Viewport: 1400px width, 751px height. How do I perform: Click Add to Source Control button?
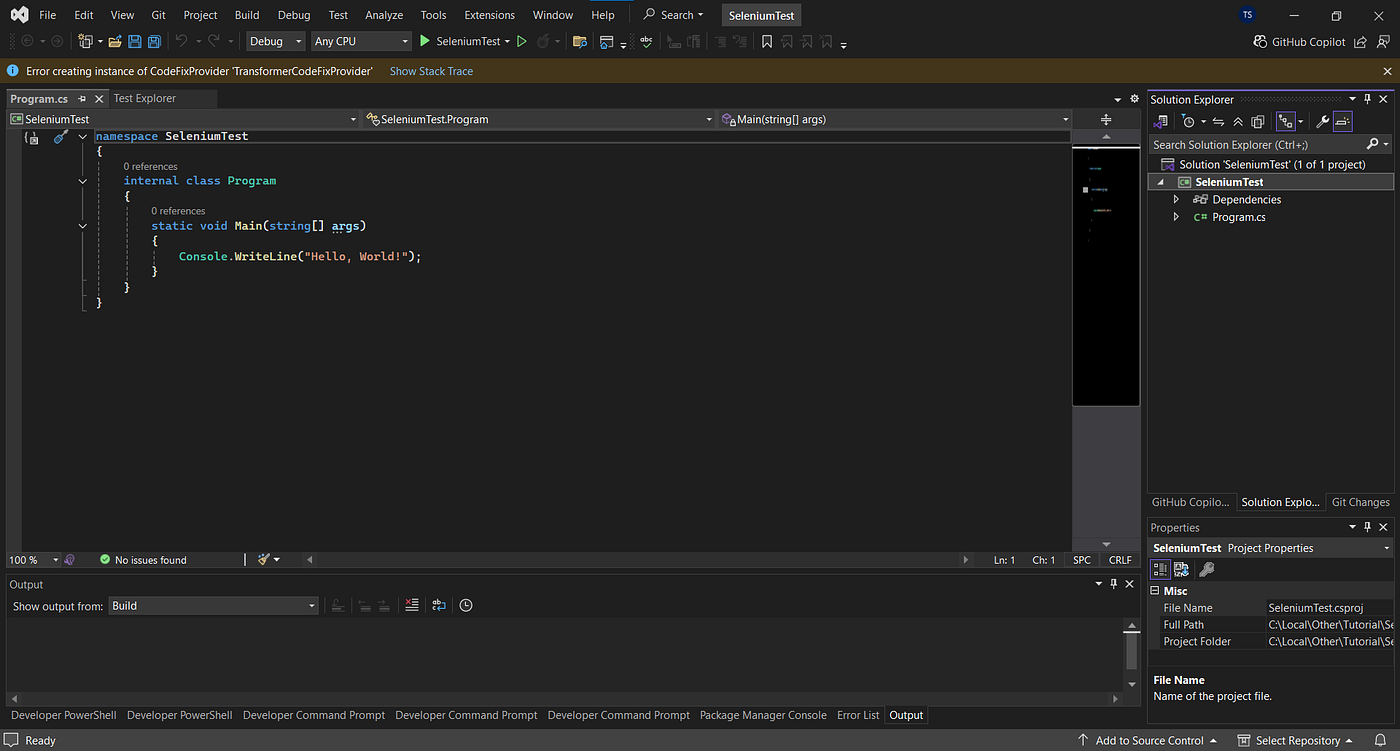[x=1148, y=740]
